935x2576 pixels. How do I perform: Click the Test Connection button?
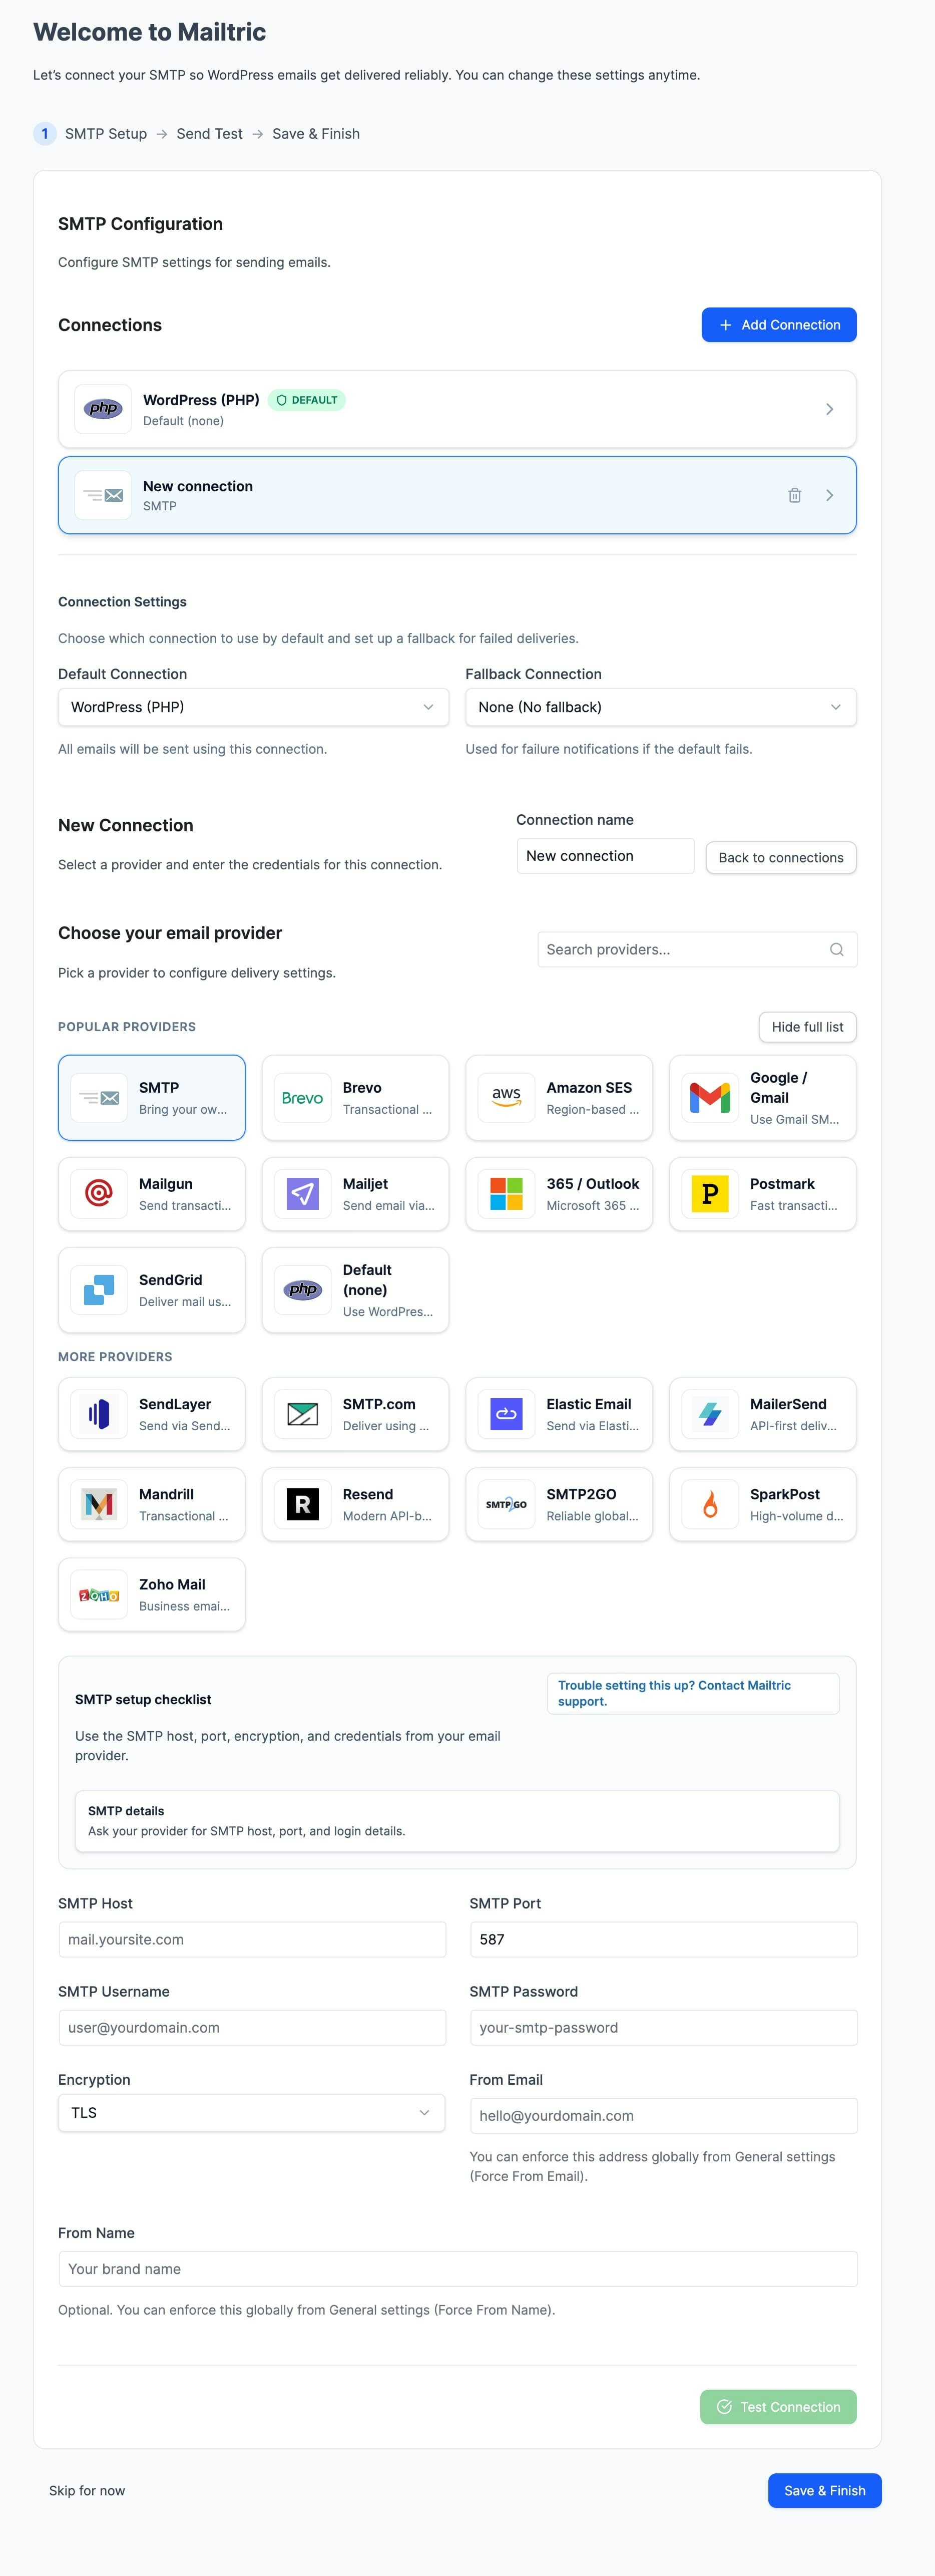[x=778, y=2407]
